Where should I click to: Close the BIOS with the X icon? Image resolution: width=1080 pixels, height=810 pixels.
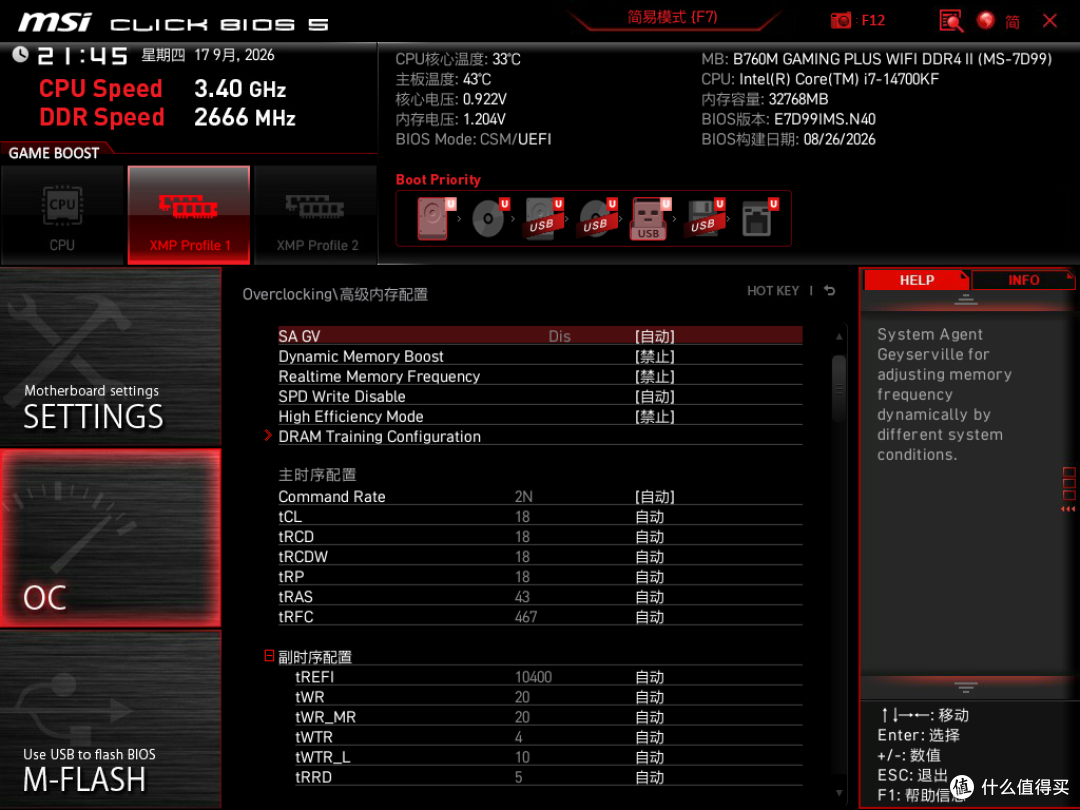point(1050,21)
